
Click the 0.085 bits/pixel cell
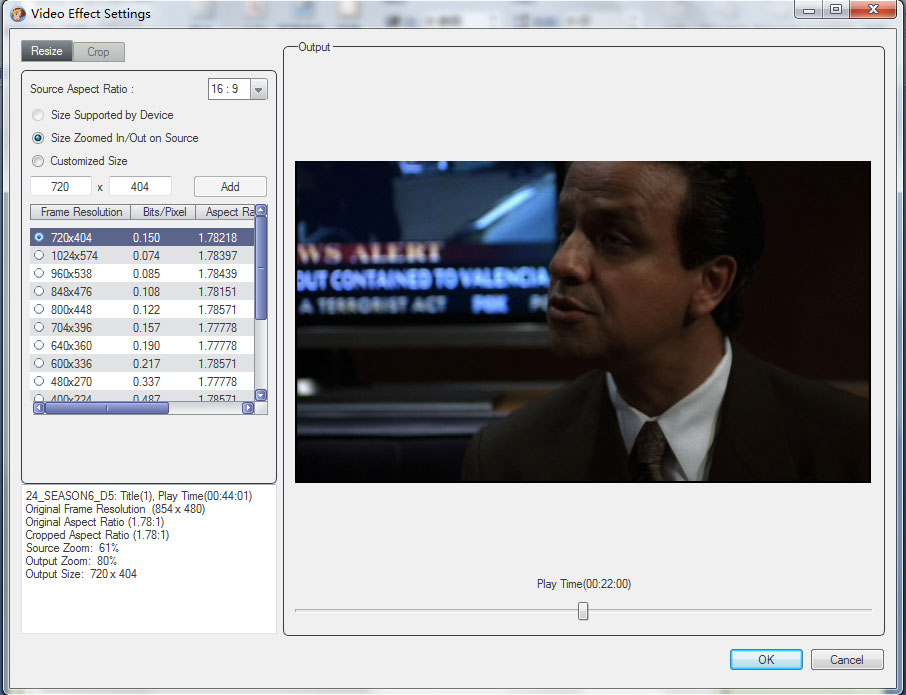146,274
